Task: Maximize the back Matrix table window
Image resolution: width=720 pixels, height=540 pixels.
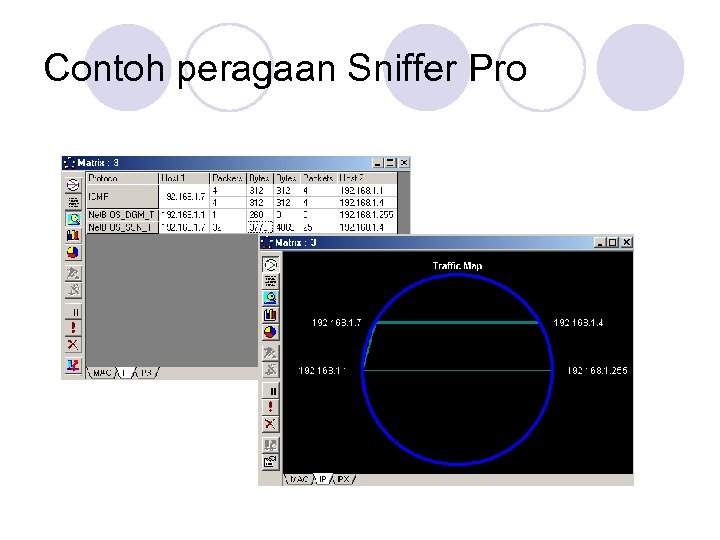Action: pyautogui.click(x=390, y=163)
